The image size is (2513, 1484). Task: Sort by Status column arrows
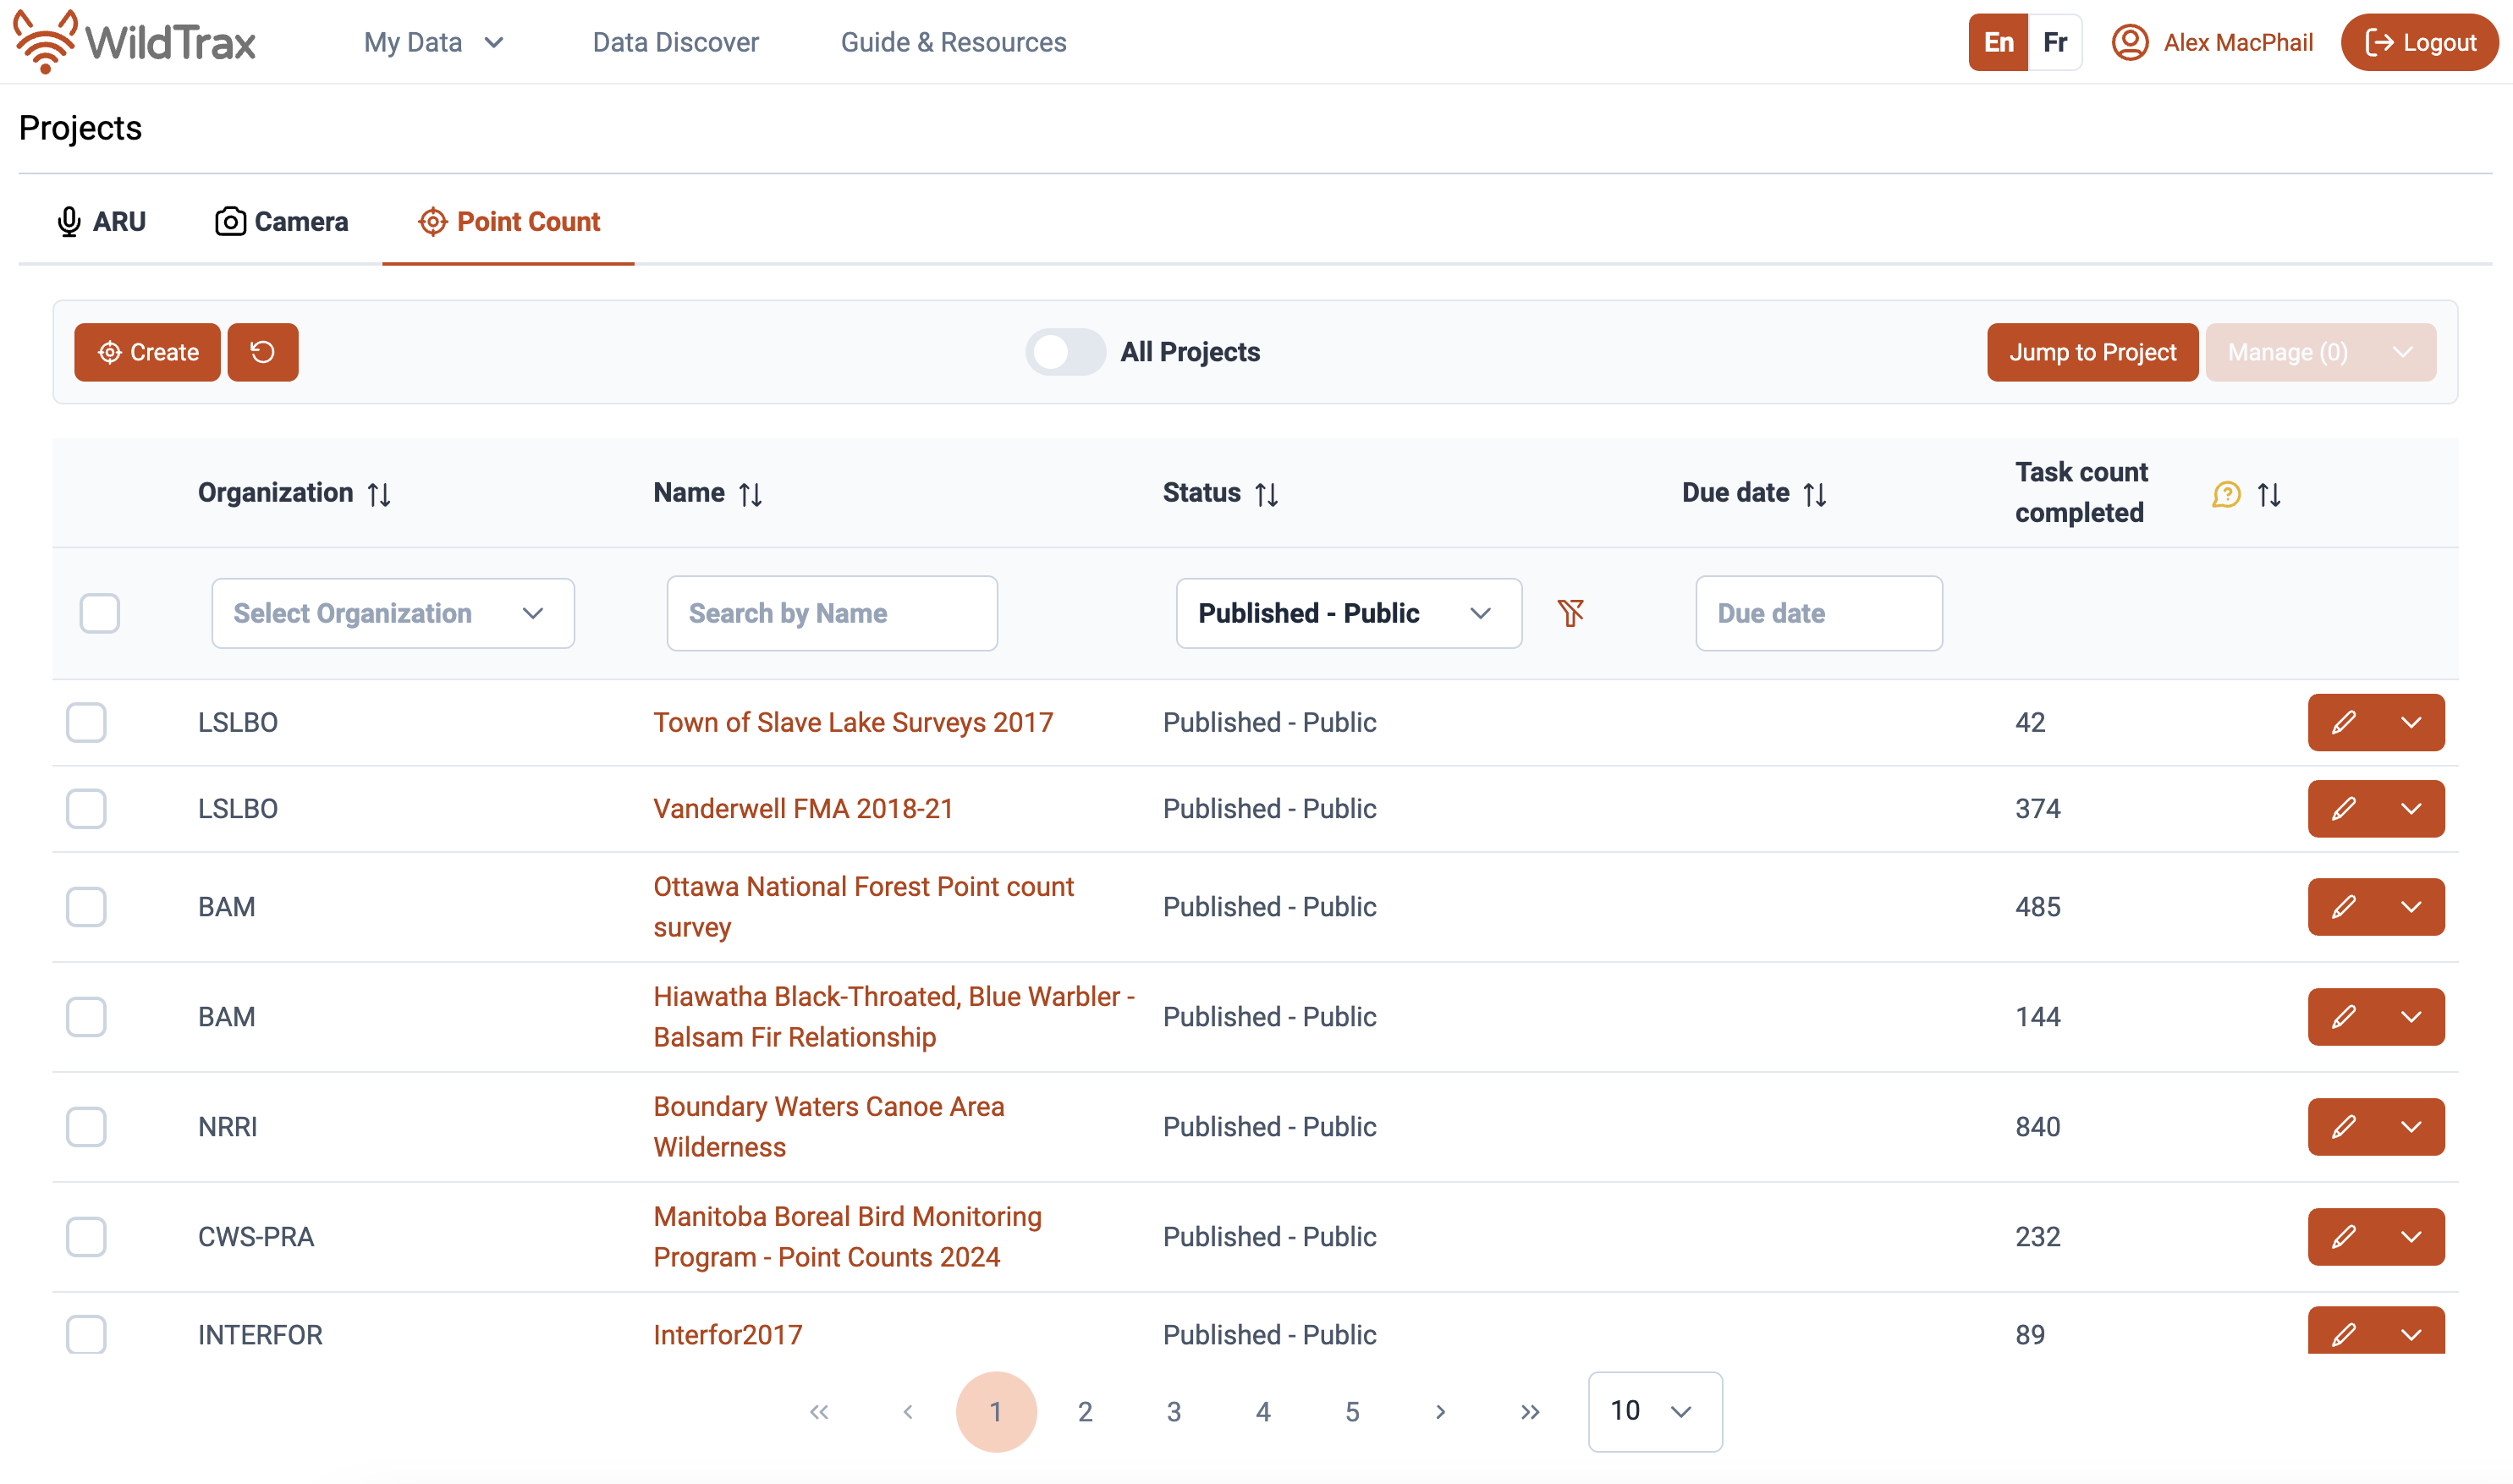(x=1266, y=494)
